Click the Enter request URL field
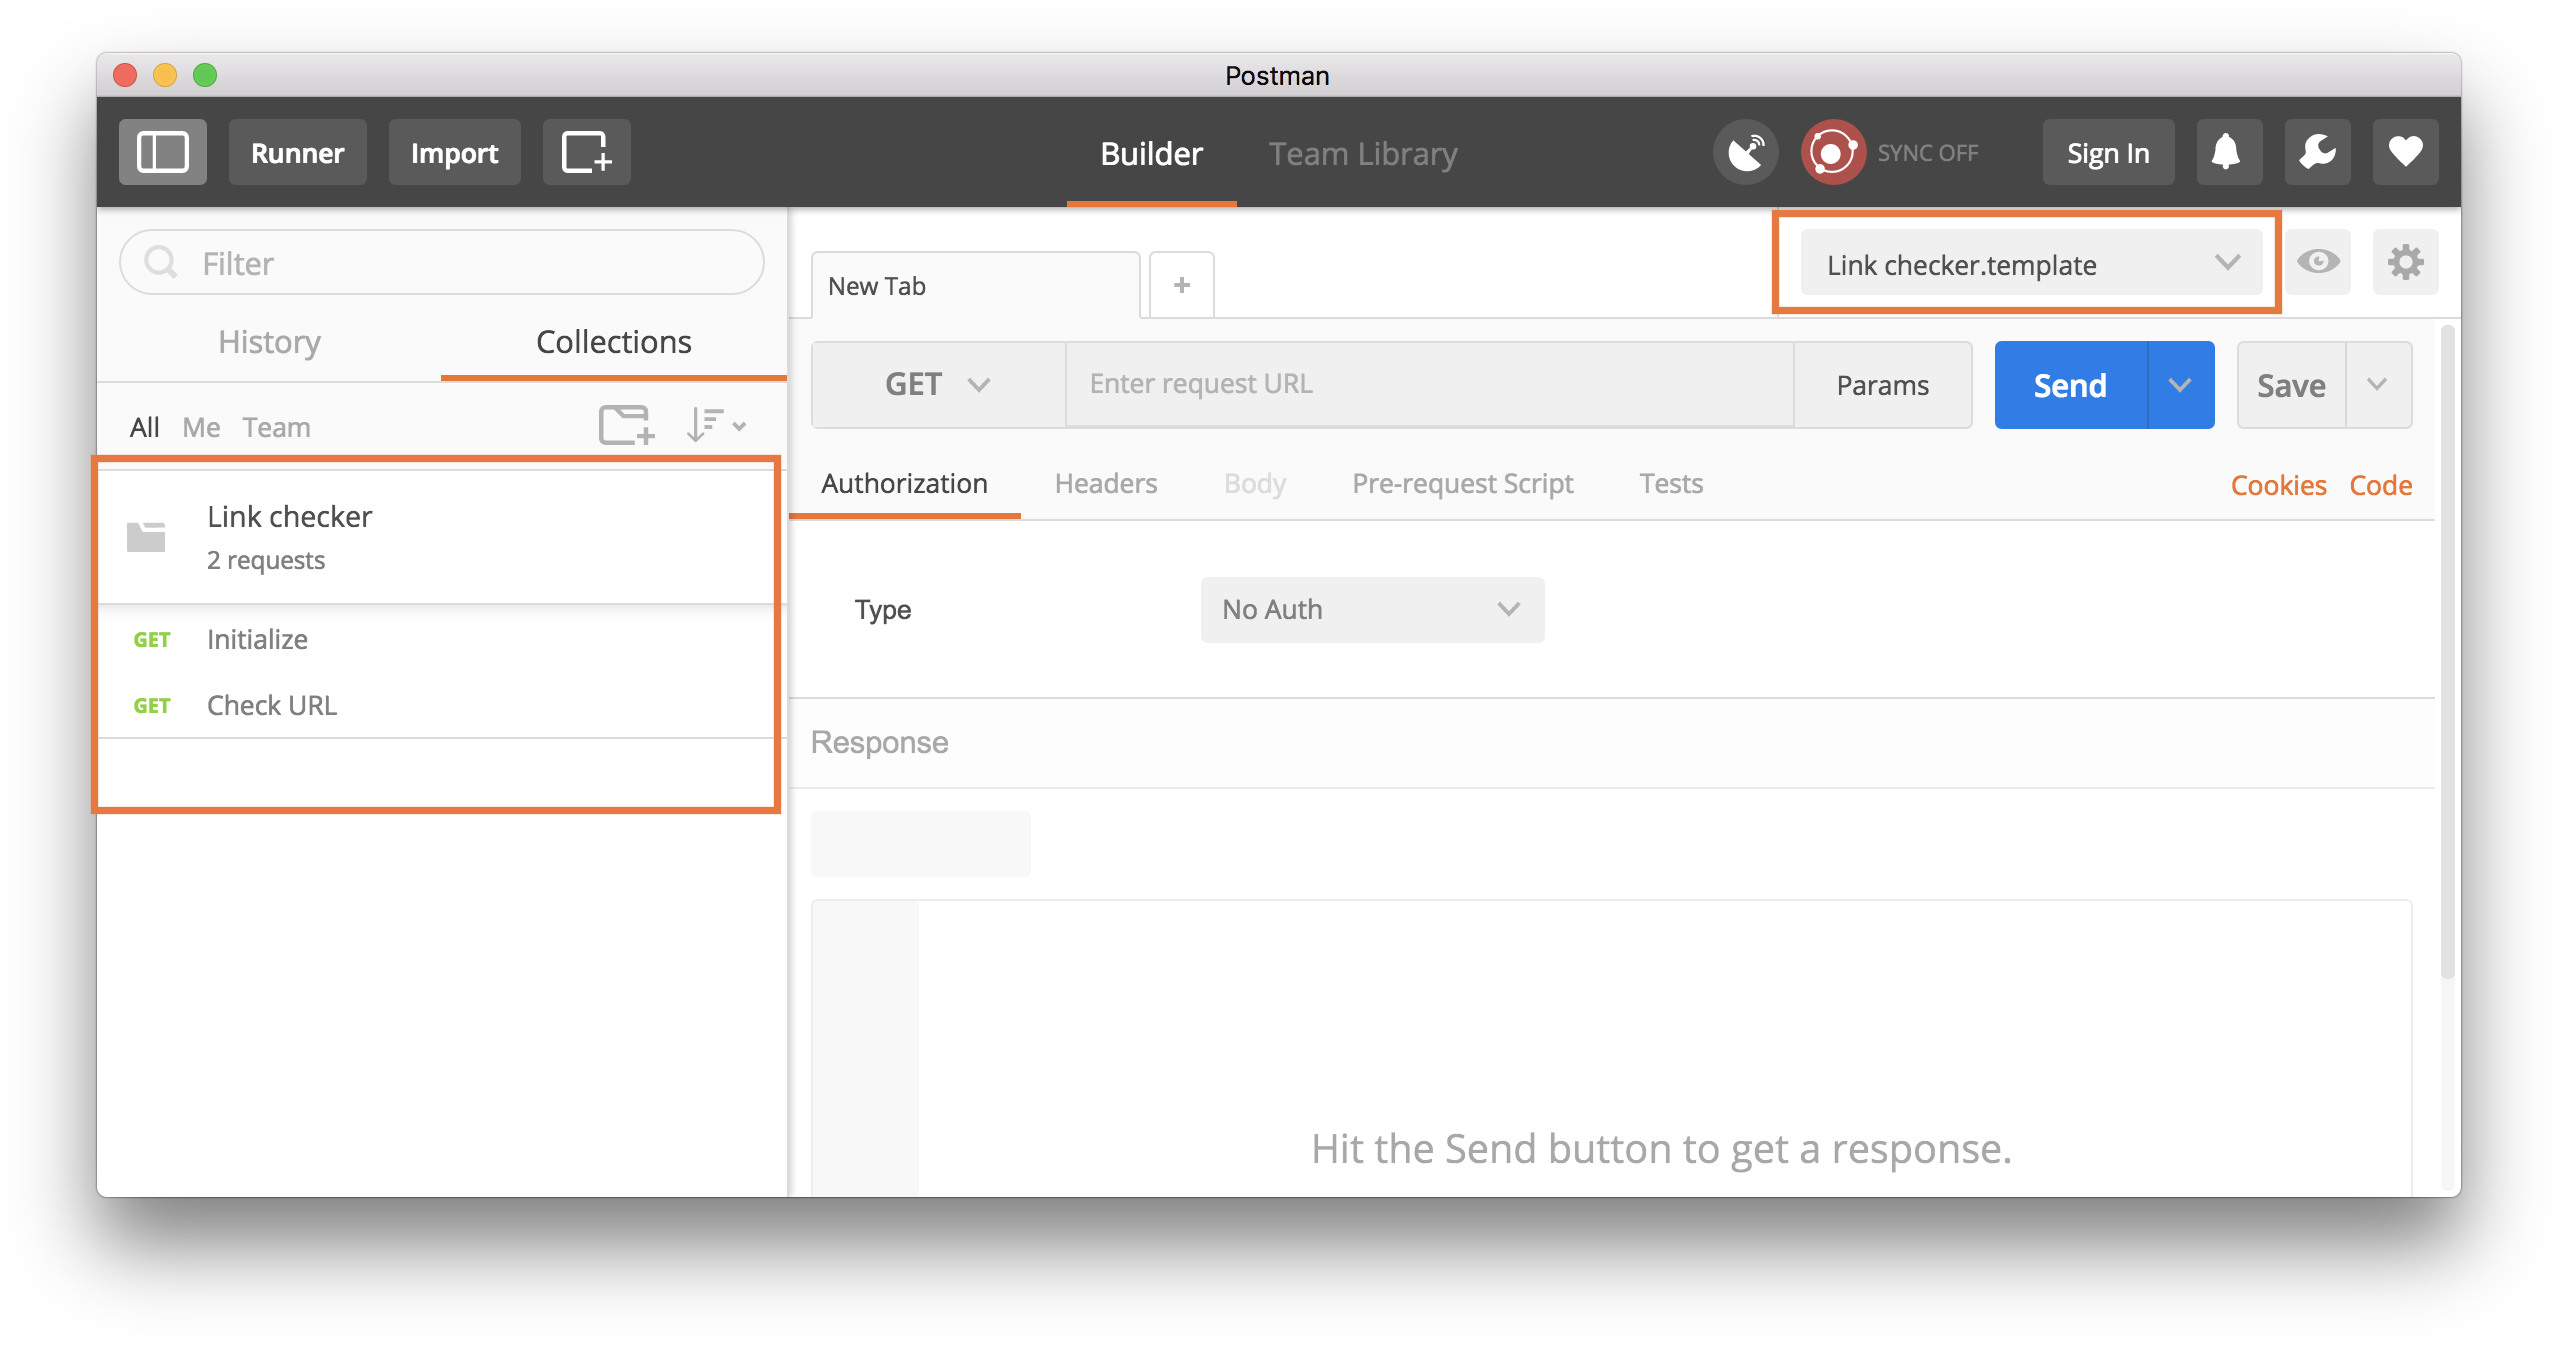 pyautogui.click(x=1430, y=384)
